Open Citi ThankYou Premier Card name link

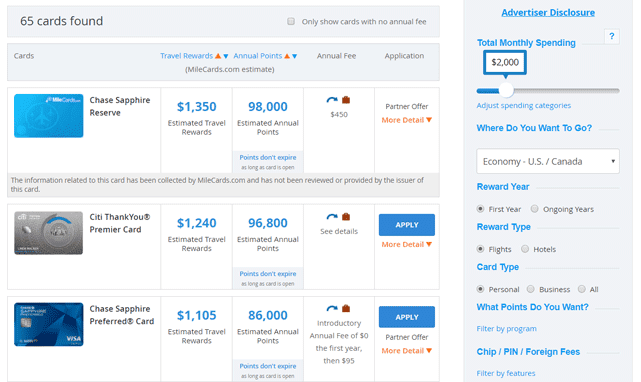point(120,223)
